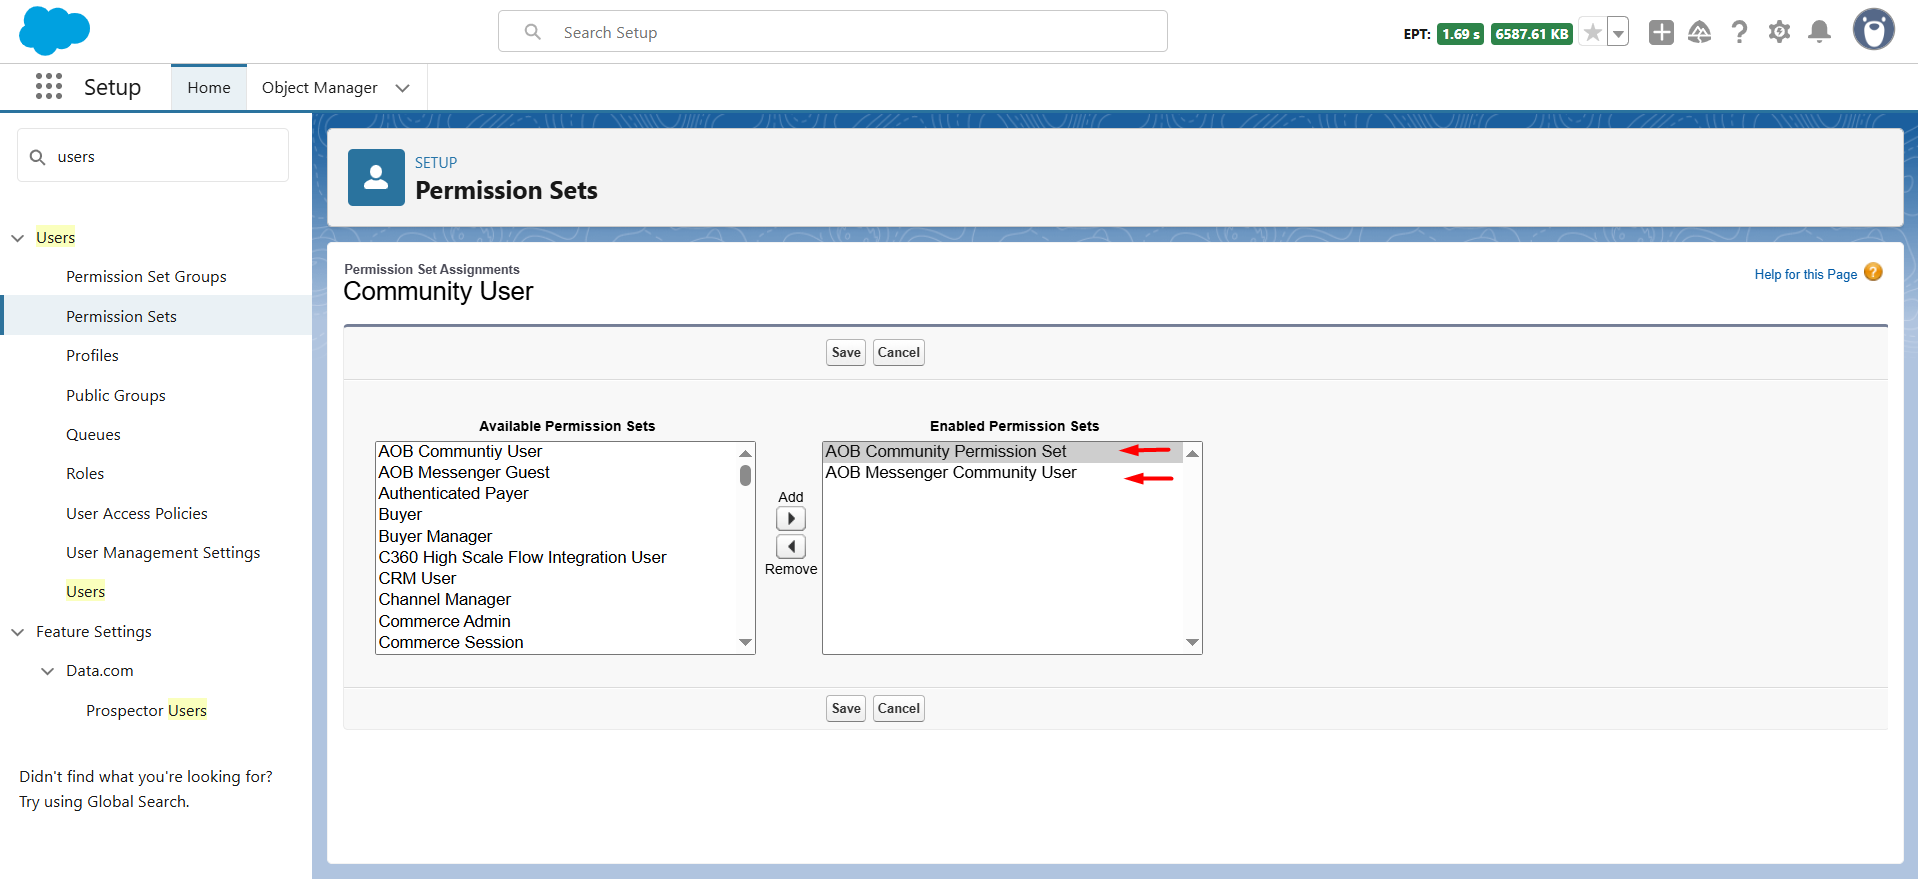Click the Quick Find box containing users
1918x879 pixels.
153,156
